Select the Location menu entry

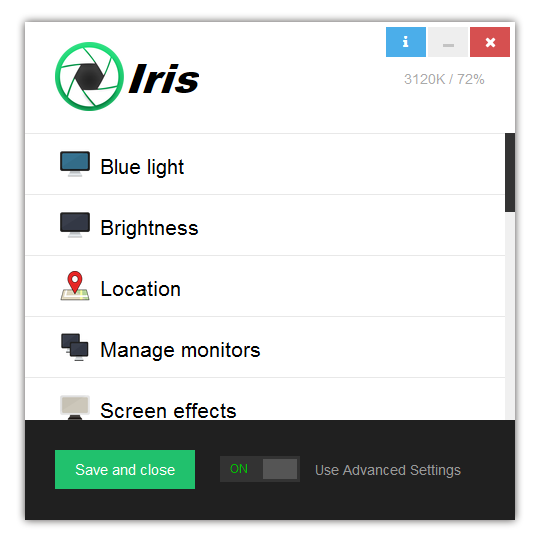265,286
